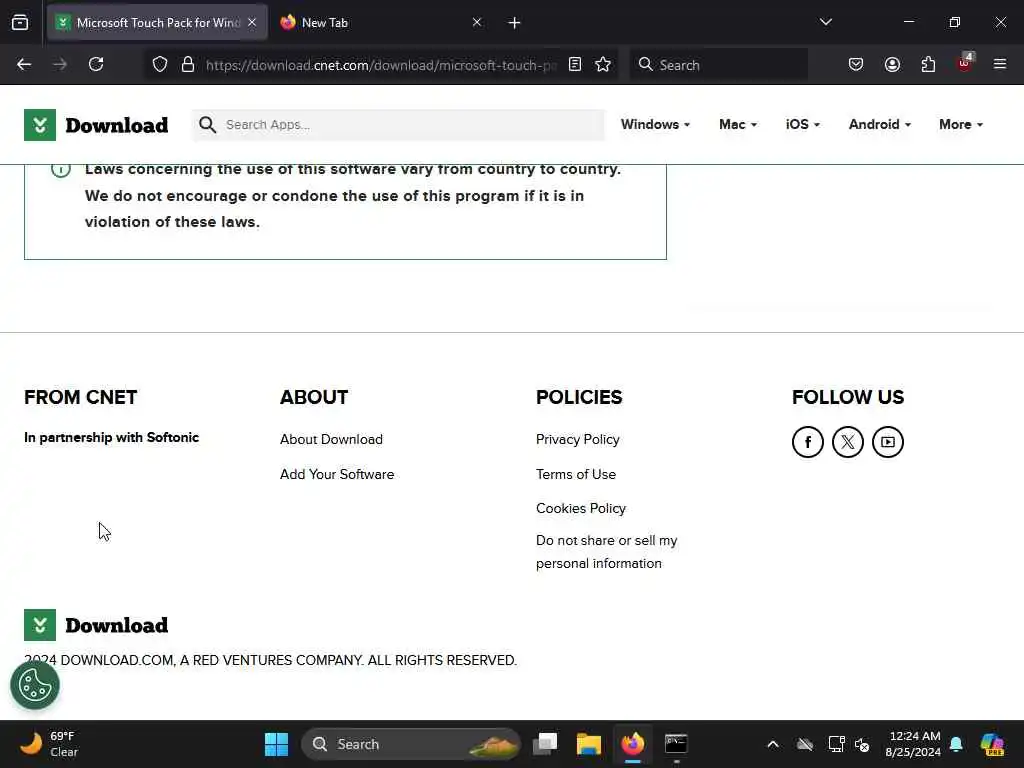Open the Privacy Policy link
The height and width of the screenshot is (768, 1024).
(x=578, y=440)
